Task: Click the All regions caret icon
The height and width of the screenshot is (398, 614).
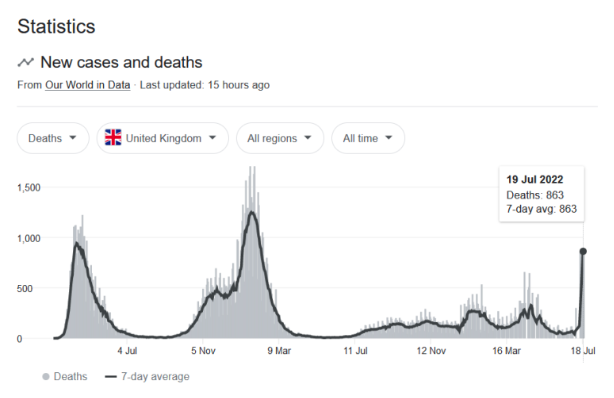Action: (x=308, y=138)
